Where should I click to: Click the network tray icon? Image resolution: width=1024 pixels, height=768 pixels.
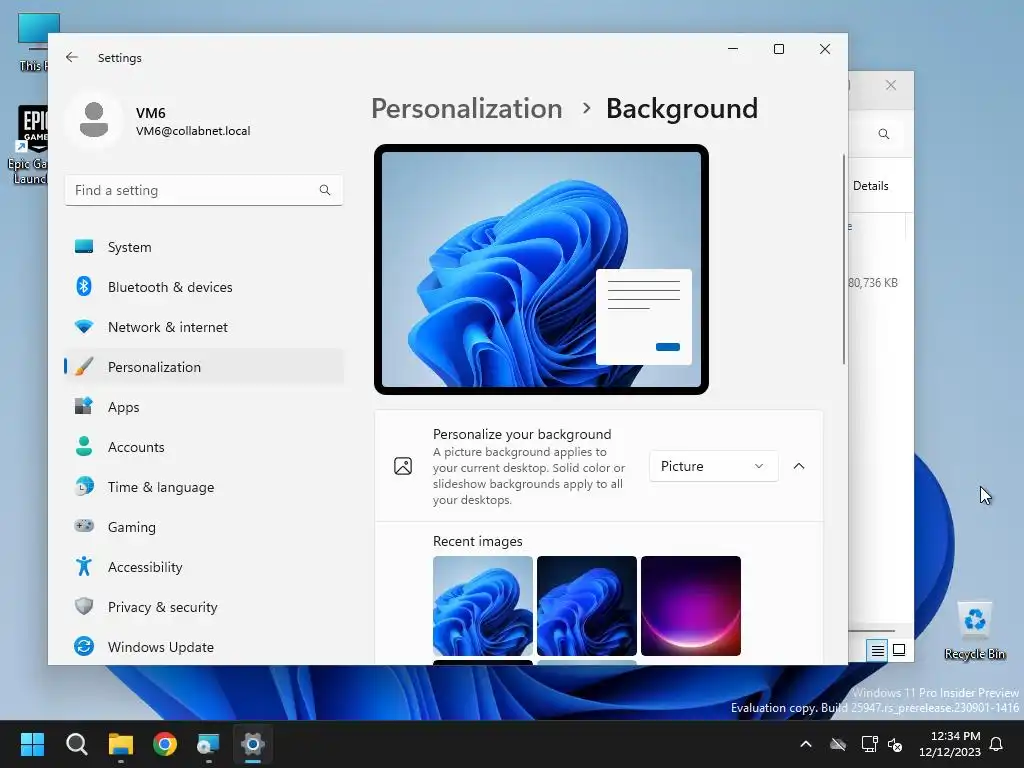[869, 744]
